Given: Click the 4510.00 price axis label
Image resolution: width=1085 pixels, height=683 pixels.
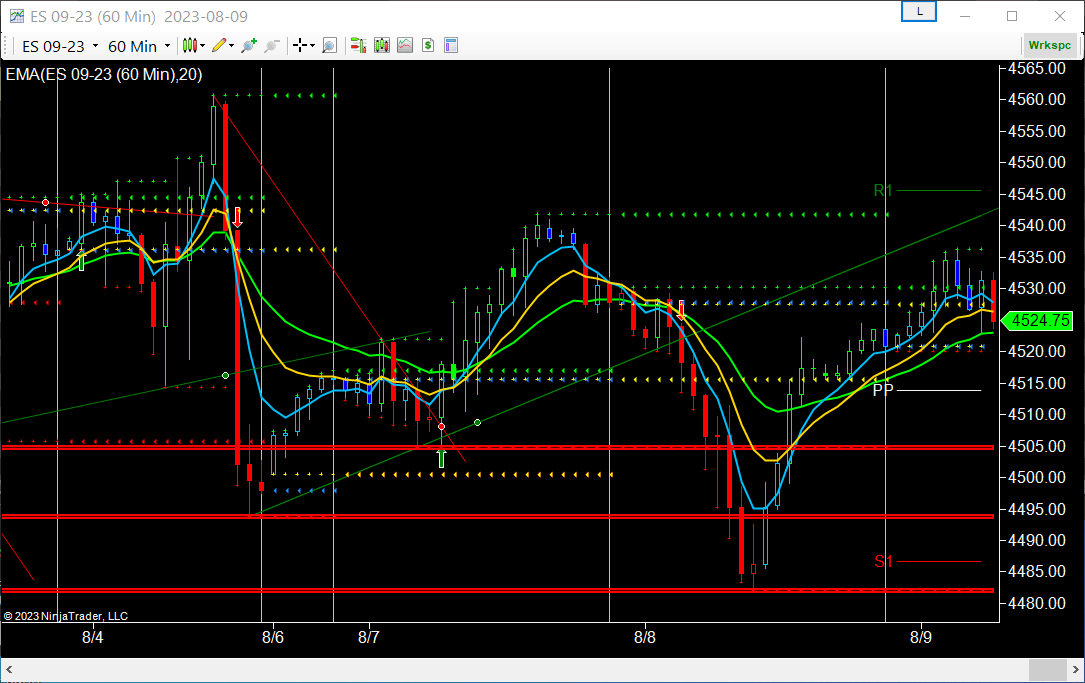Looking at the screenshot, I should coord(1037,415).
